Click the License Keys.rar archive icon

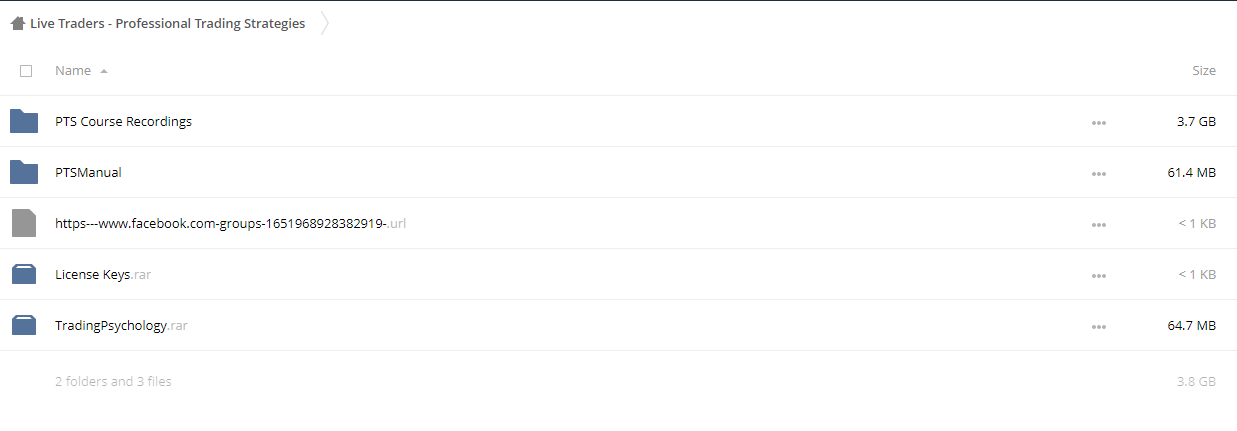(24, 274)
